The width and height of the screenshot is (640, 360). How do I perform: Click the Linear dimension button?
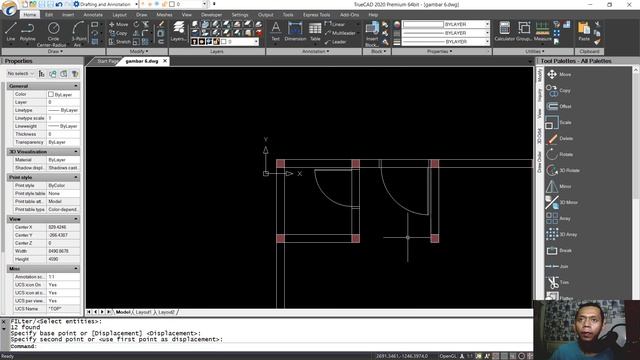pyautogui.click(x=335, y=24)
